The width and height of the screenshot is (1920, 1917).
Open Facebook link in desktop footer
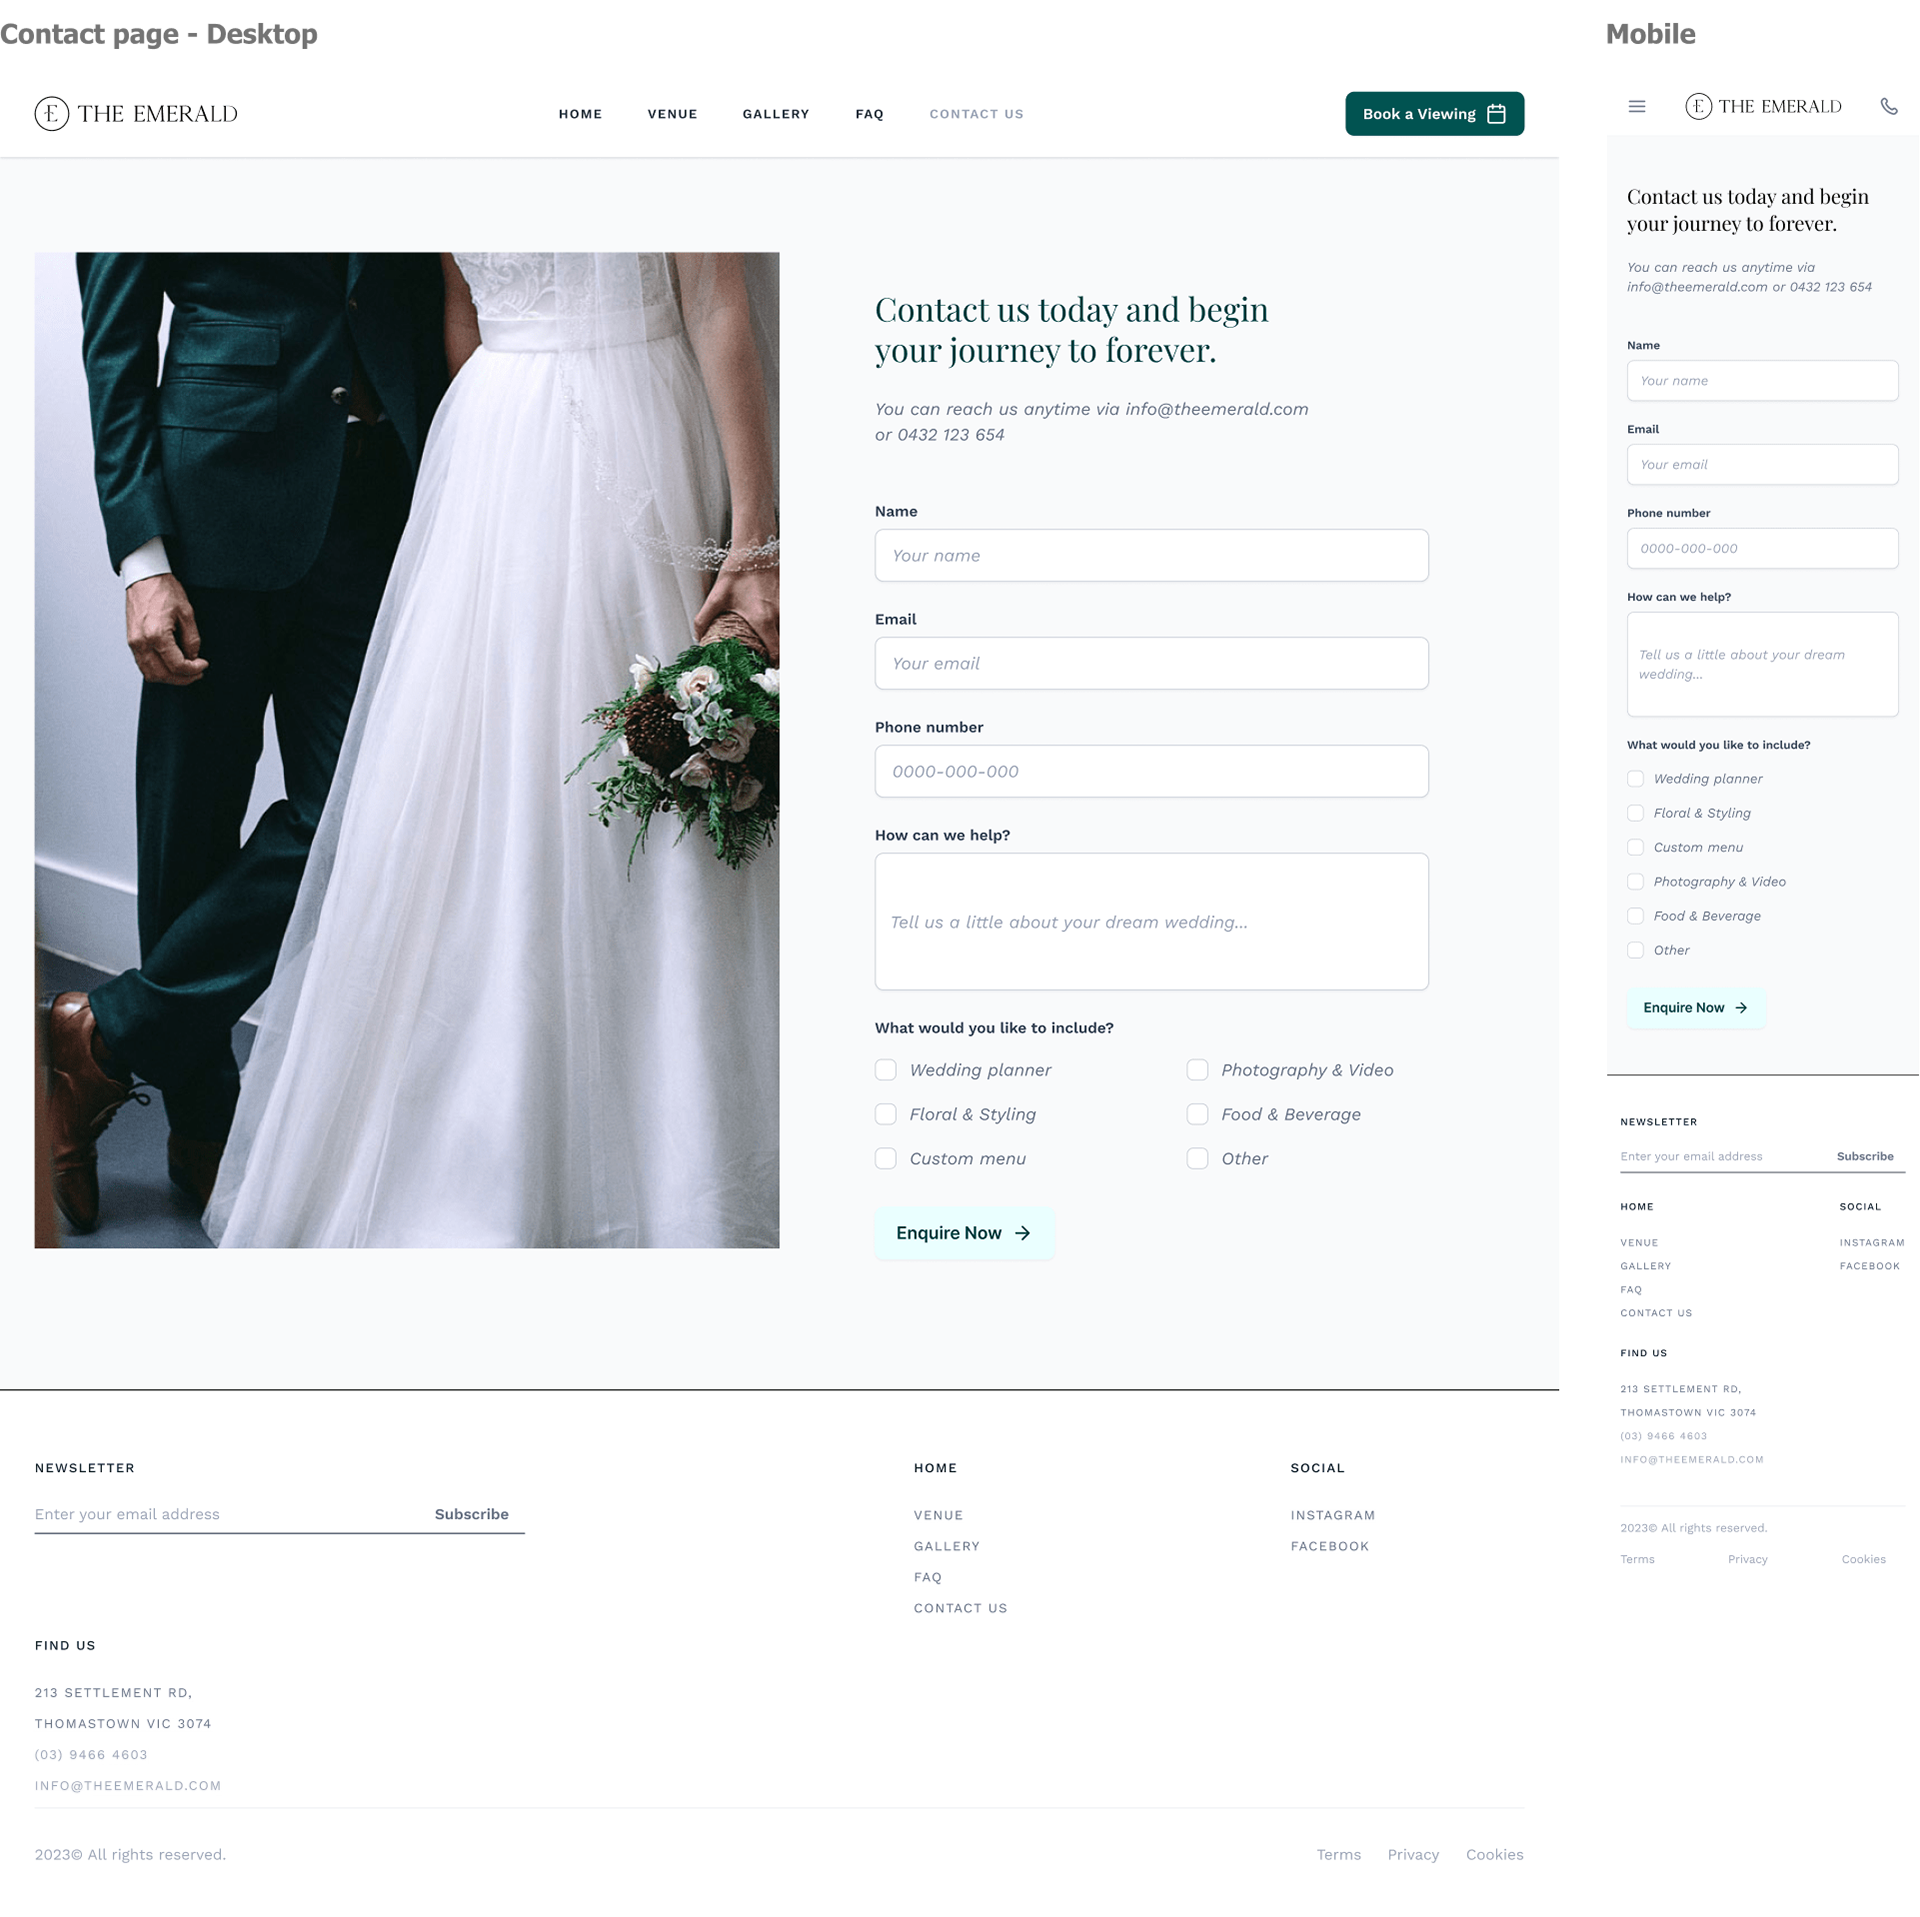click(1329, 1546)
